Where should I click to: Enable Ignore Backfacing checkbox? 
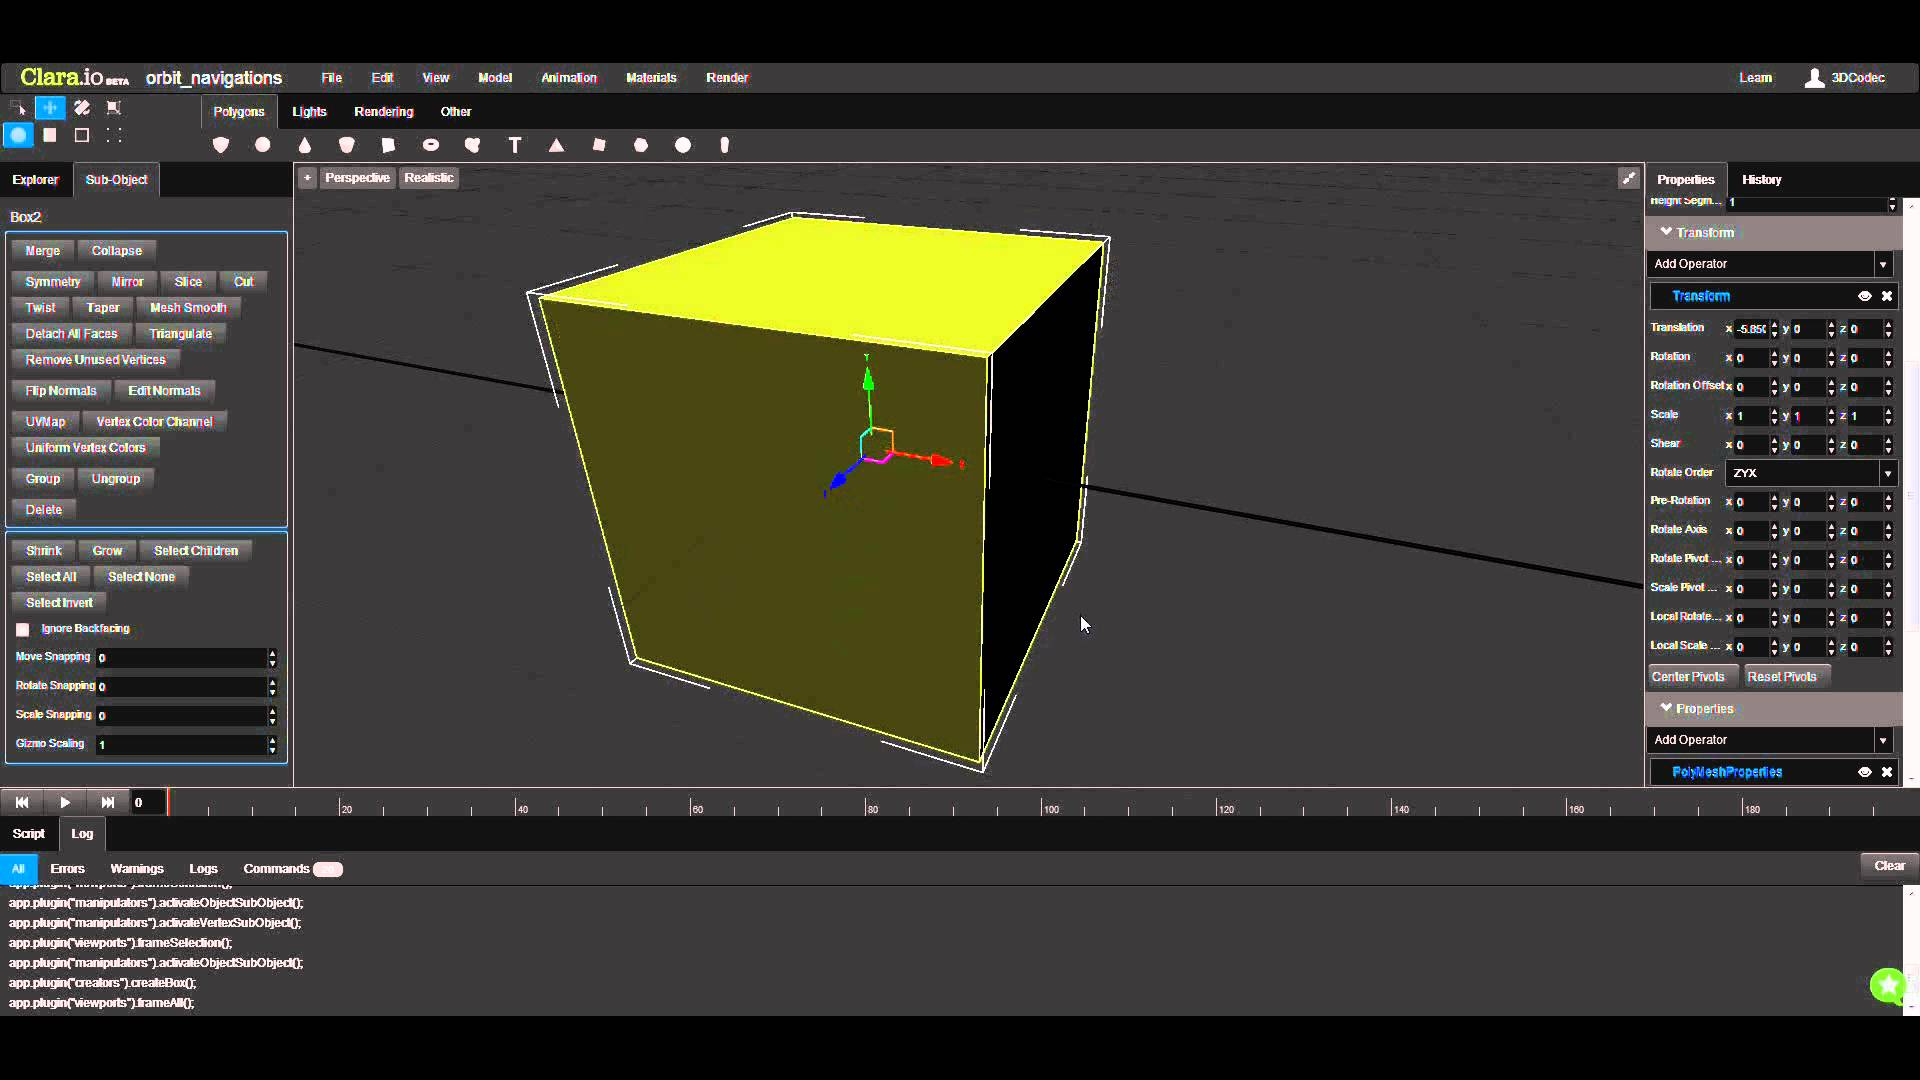pyautogui.click(x=23, y=629)
